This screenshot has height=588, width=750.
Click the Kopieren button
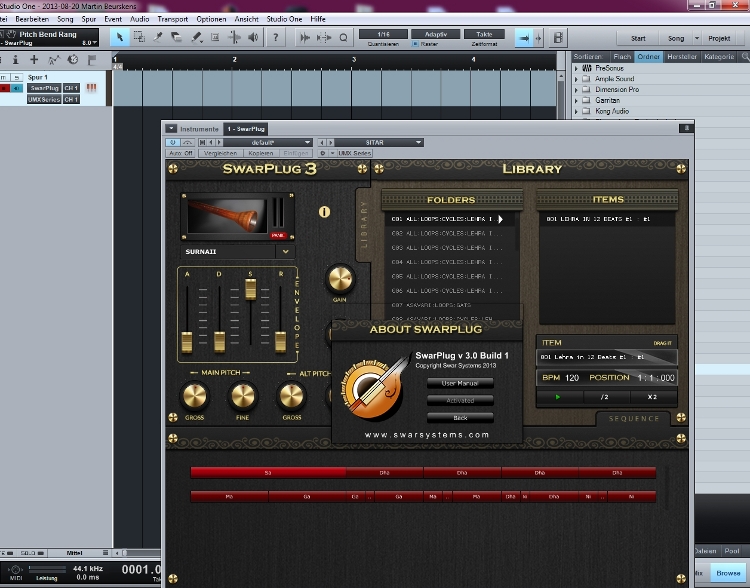click(x=261, y=153)
